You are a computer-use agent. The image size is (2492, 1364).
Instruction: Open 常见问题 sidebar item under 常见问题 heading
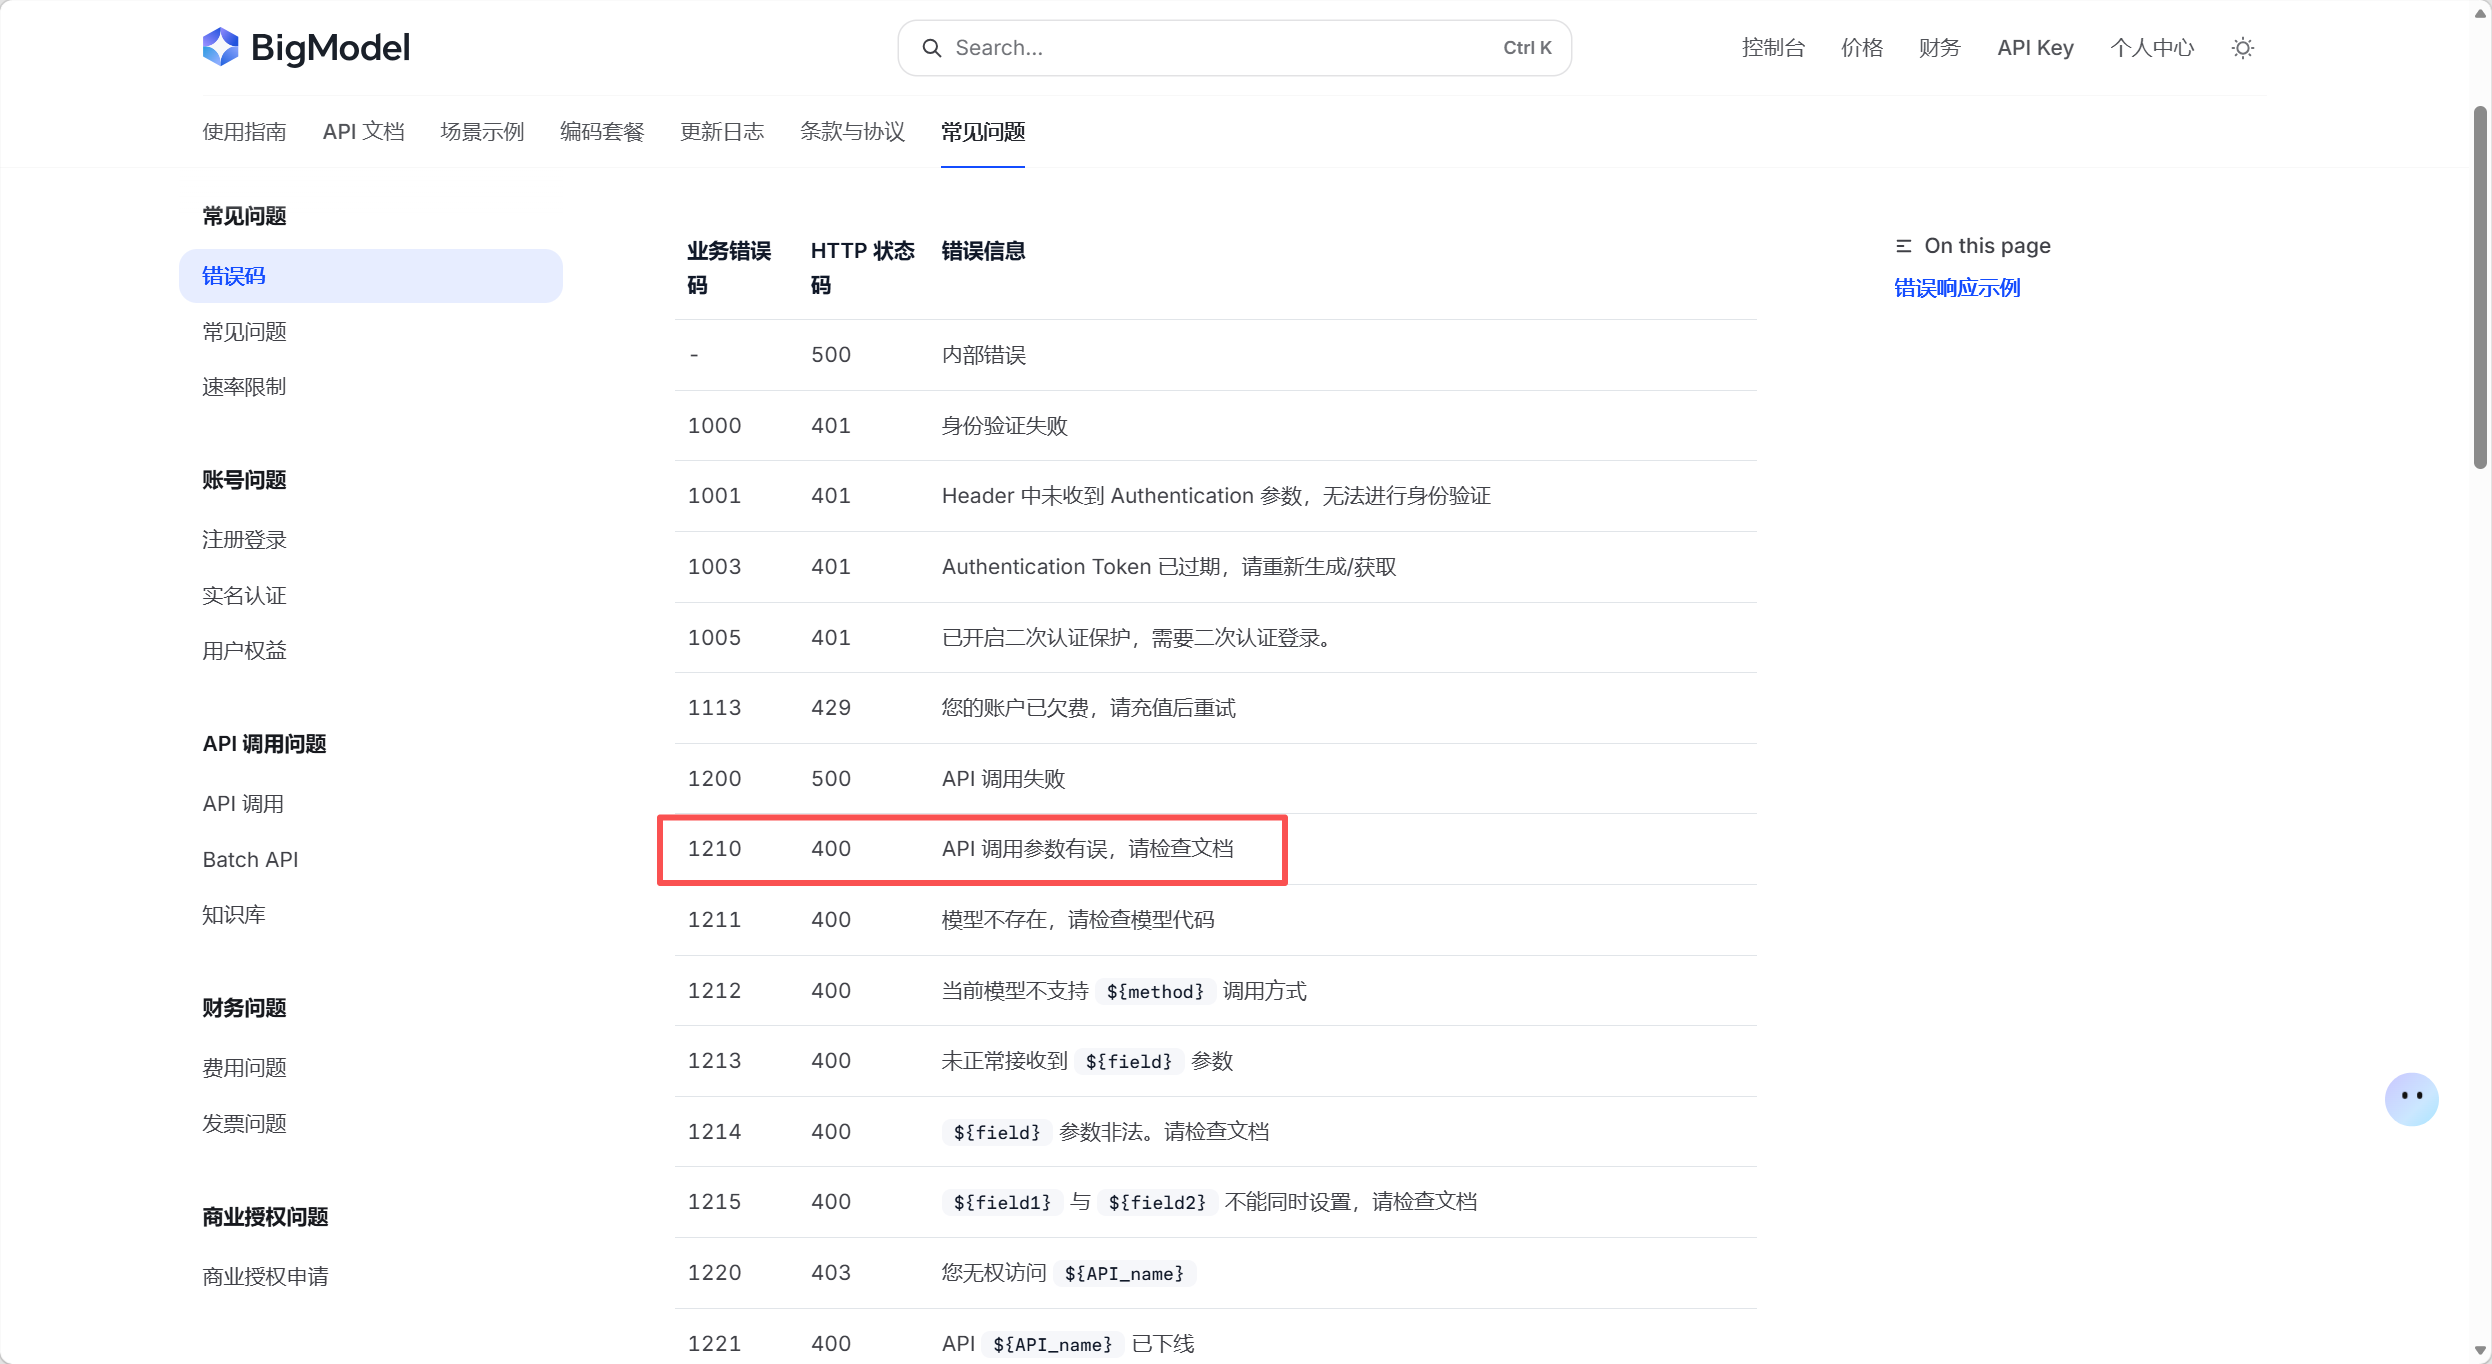coord(244,332)
